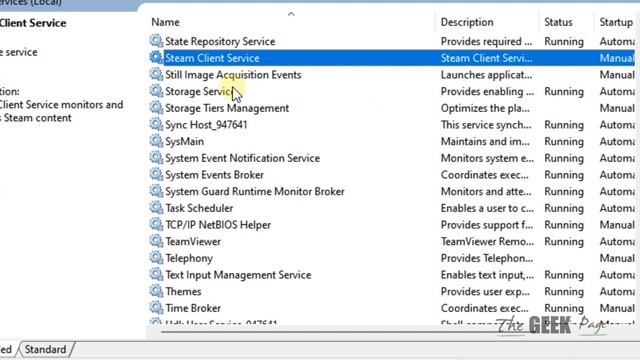Select the Storage Service entry
This screenshot has height=360, width=640.
tap(199, 91)
